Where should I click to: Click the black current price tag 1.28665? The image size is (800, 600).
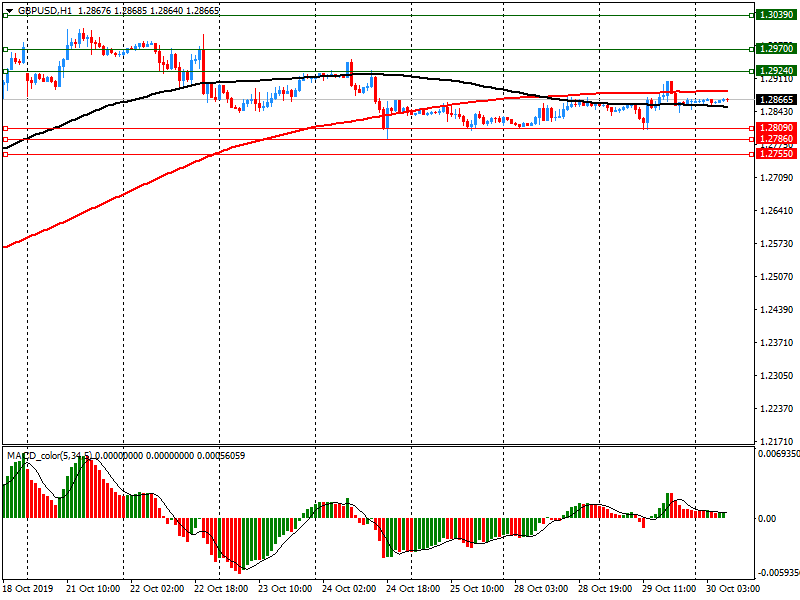pyautogui.click(x=776, y=100)
